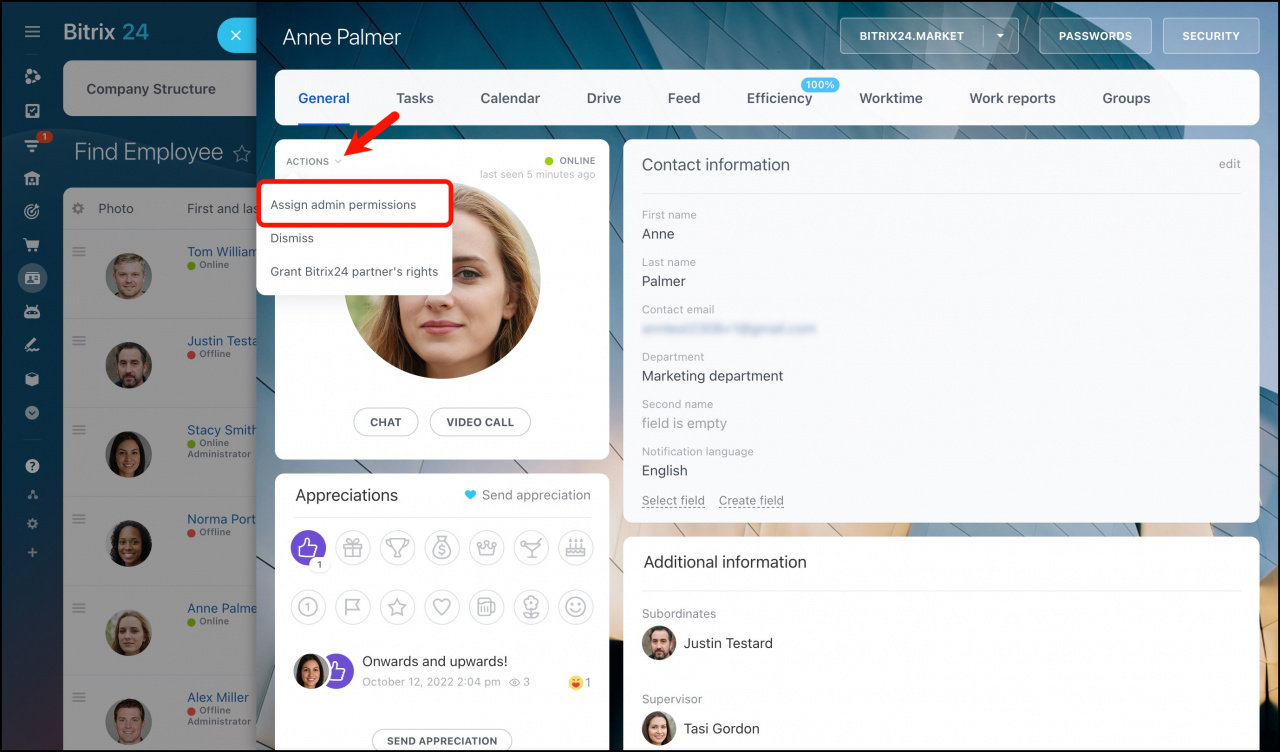
Task: Select the flower appreciation icon
Action: [531, 606]
